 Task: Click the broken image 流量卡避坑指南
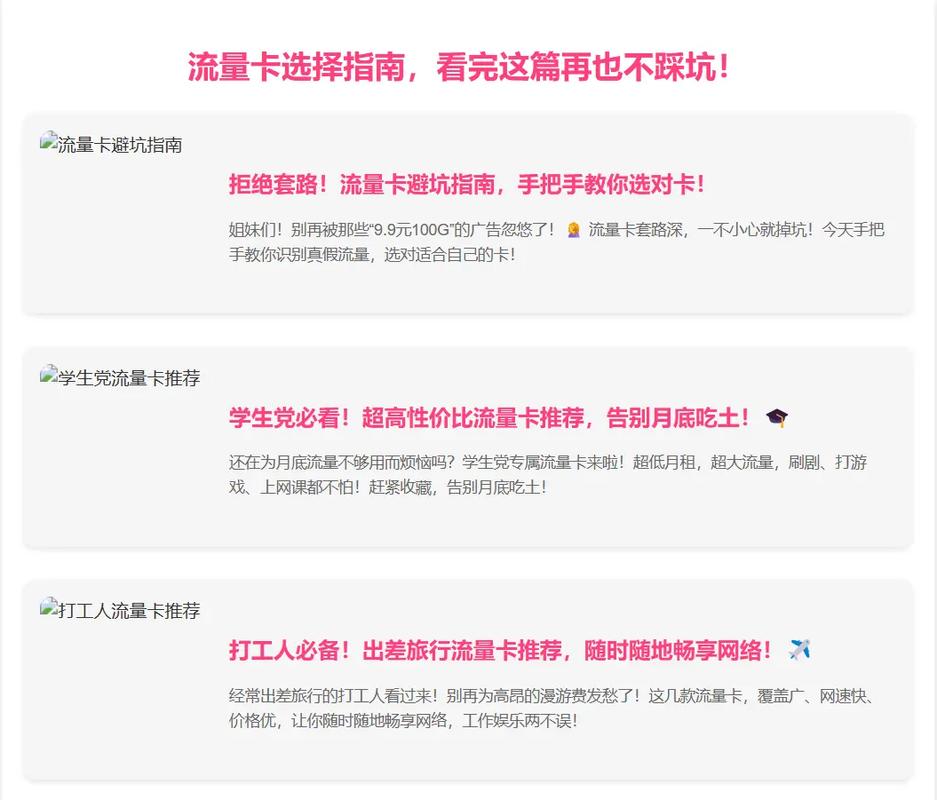[111, 145]
